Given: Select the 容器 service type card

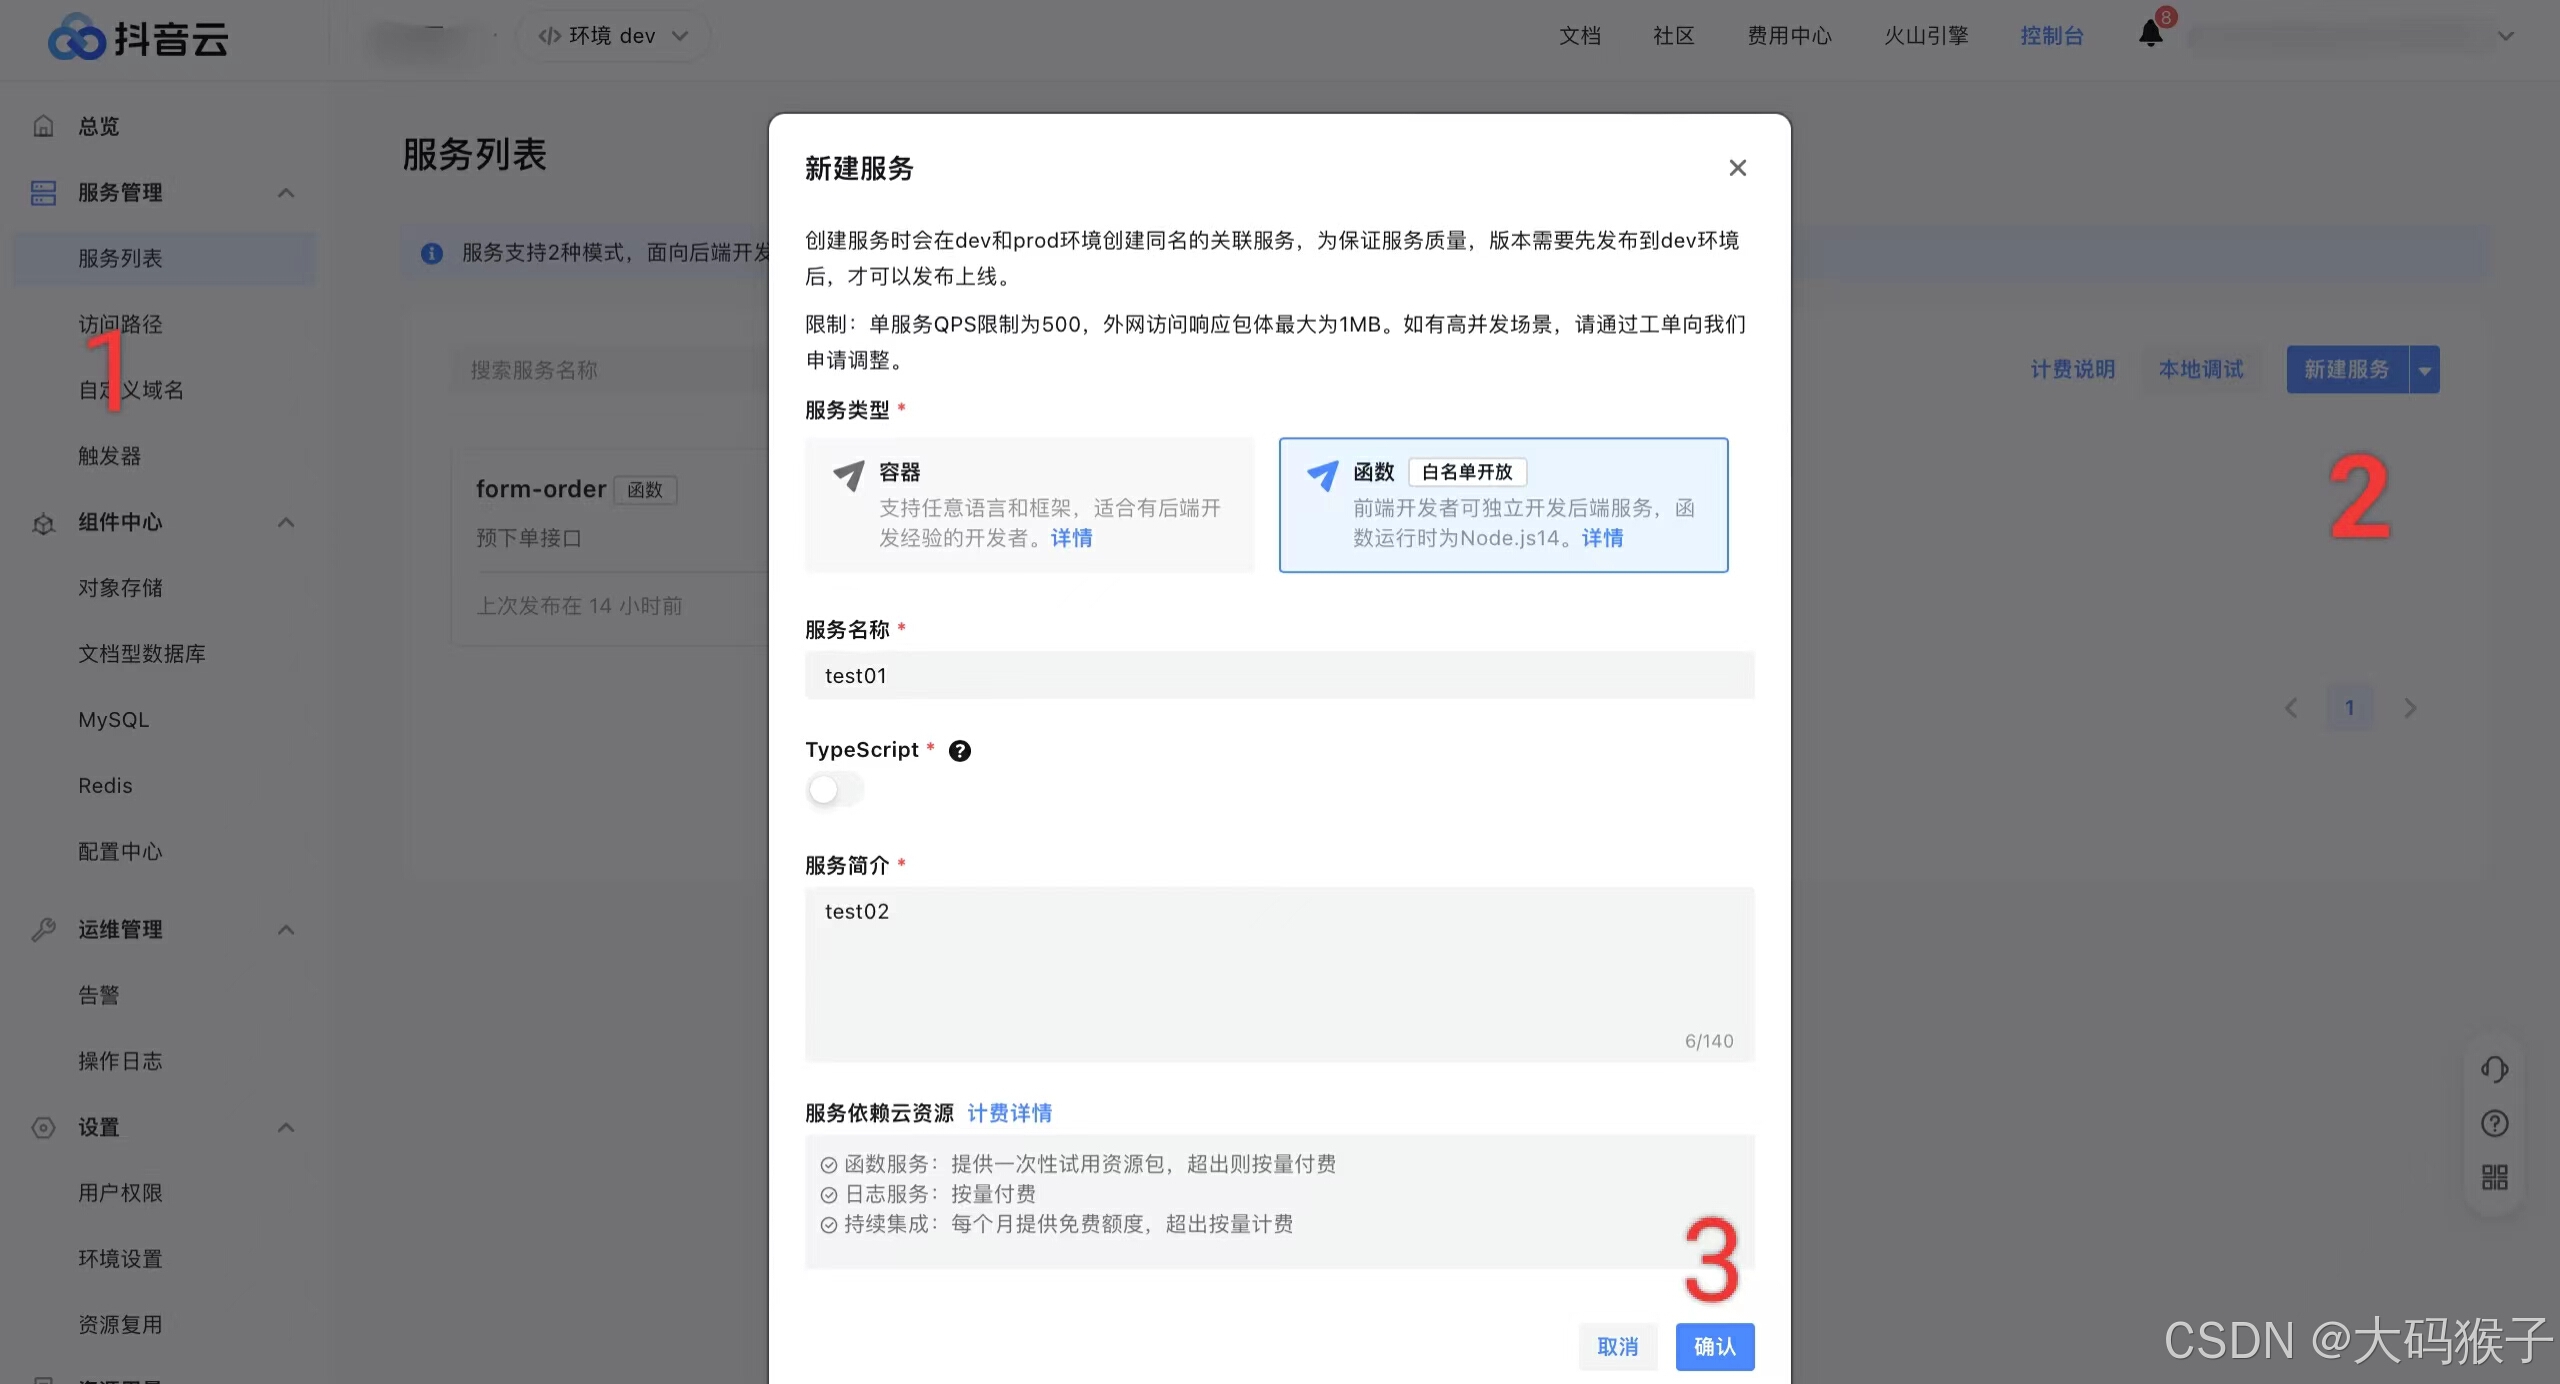Looking at the screenshot, I should [x=1028, y=504].
